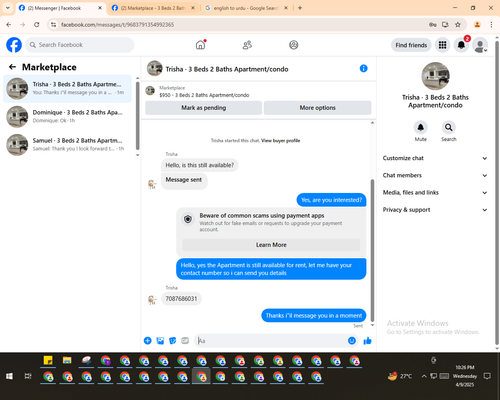
Task: Click the 'Yes, are you interested?' message
Action: click(331, 200)
